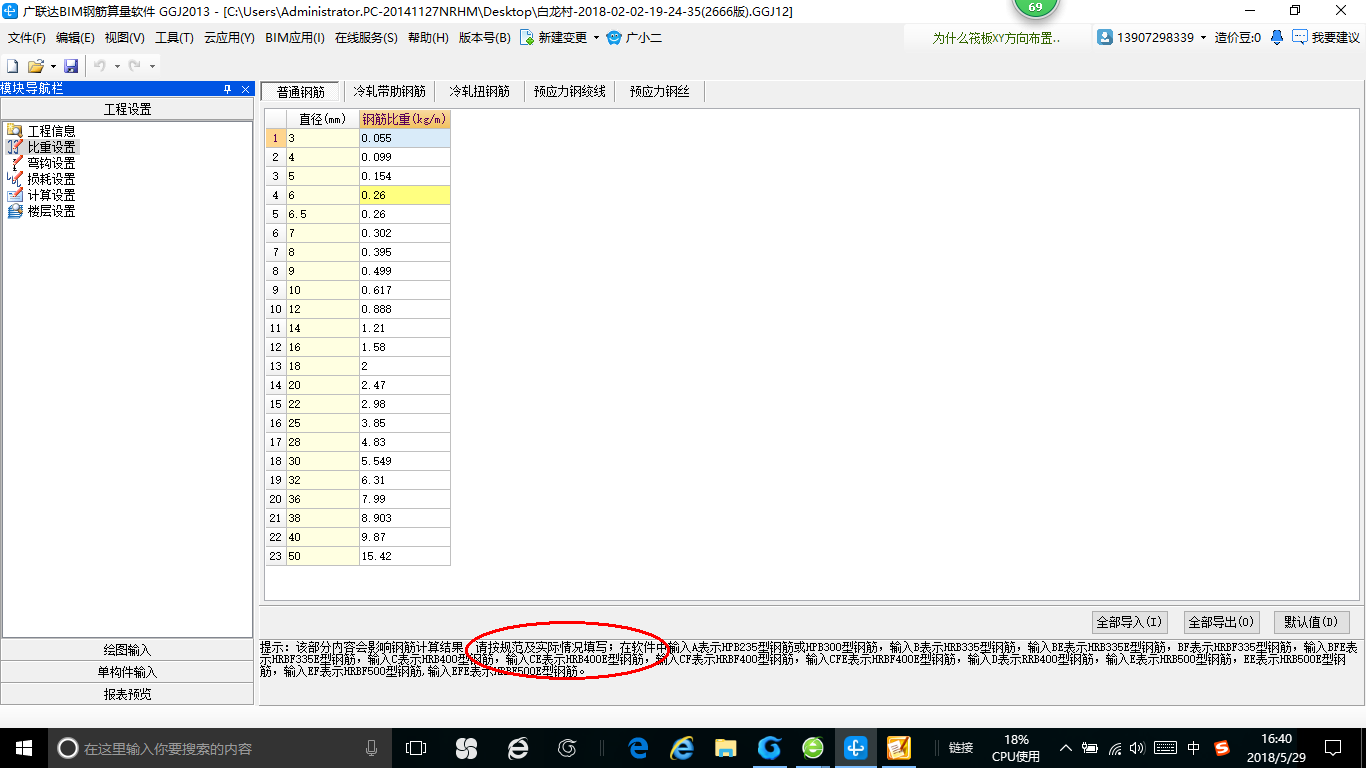The height and width of the screenshot is (768, 1366).
Task: Switch to the 预应力钢绞线 tab
Action: 569,91
